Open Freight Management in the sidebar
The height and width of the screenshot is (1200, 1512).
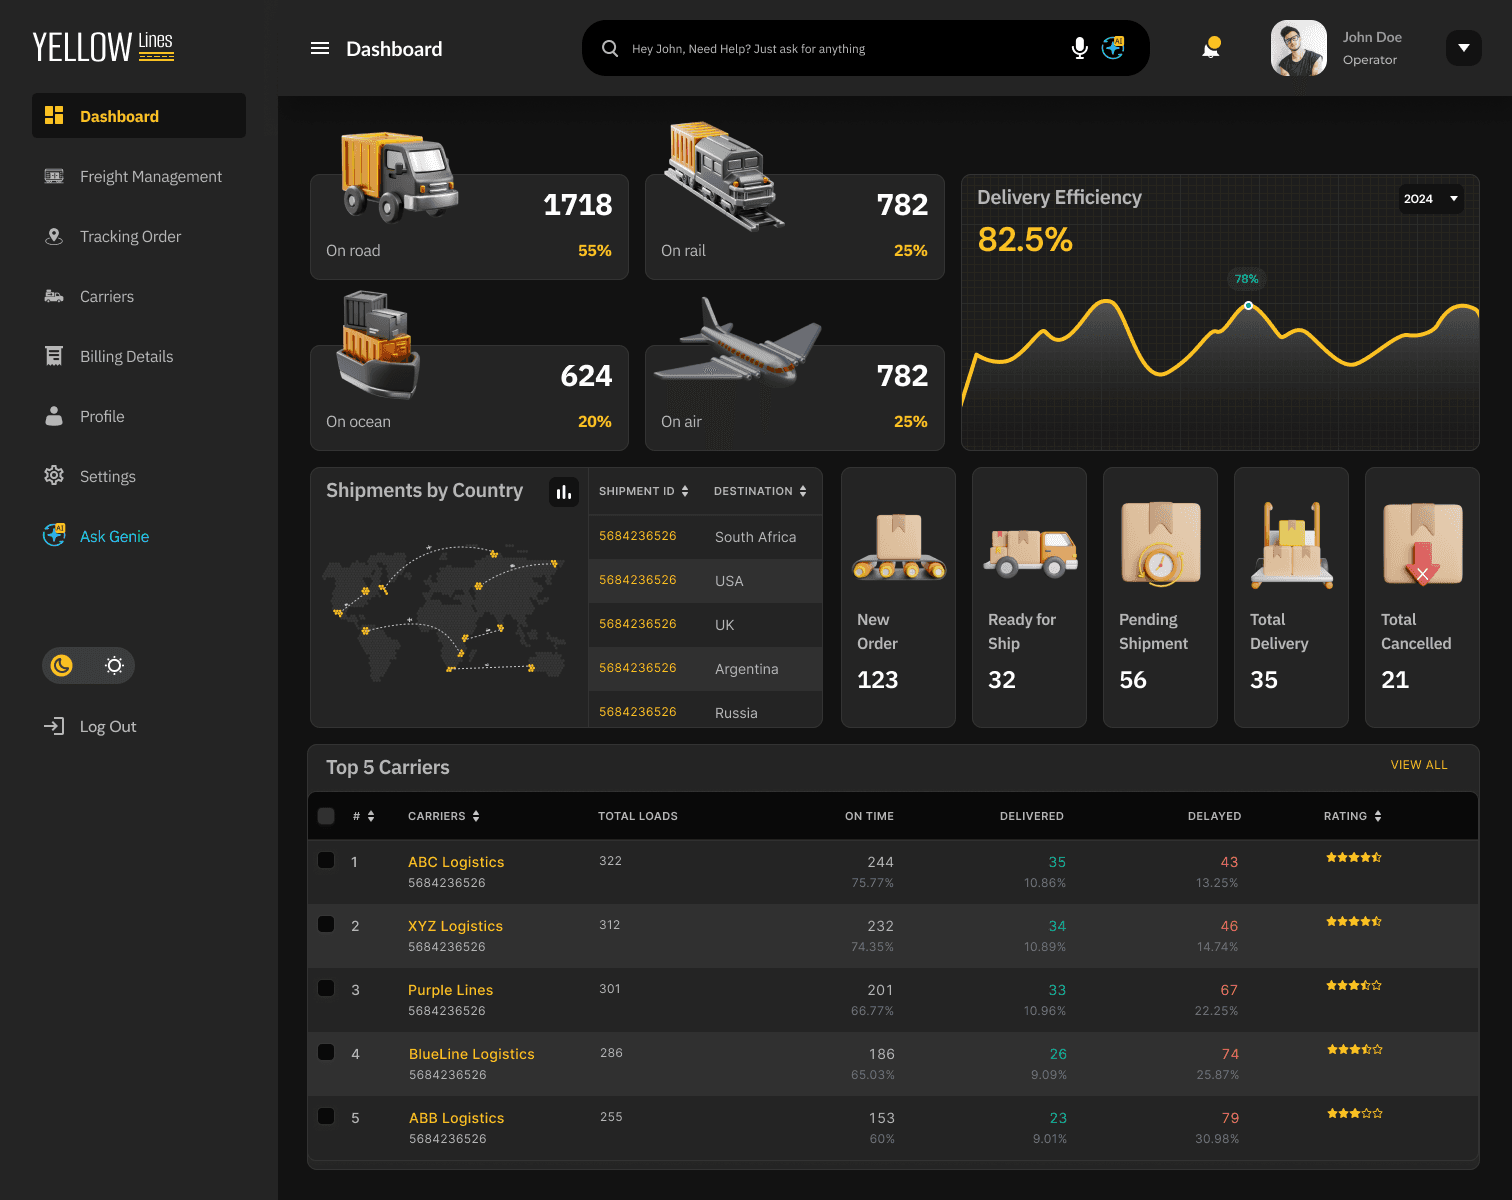click(150, 177)
